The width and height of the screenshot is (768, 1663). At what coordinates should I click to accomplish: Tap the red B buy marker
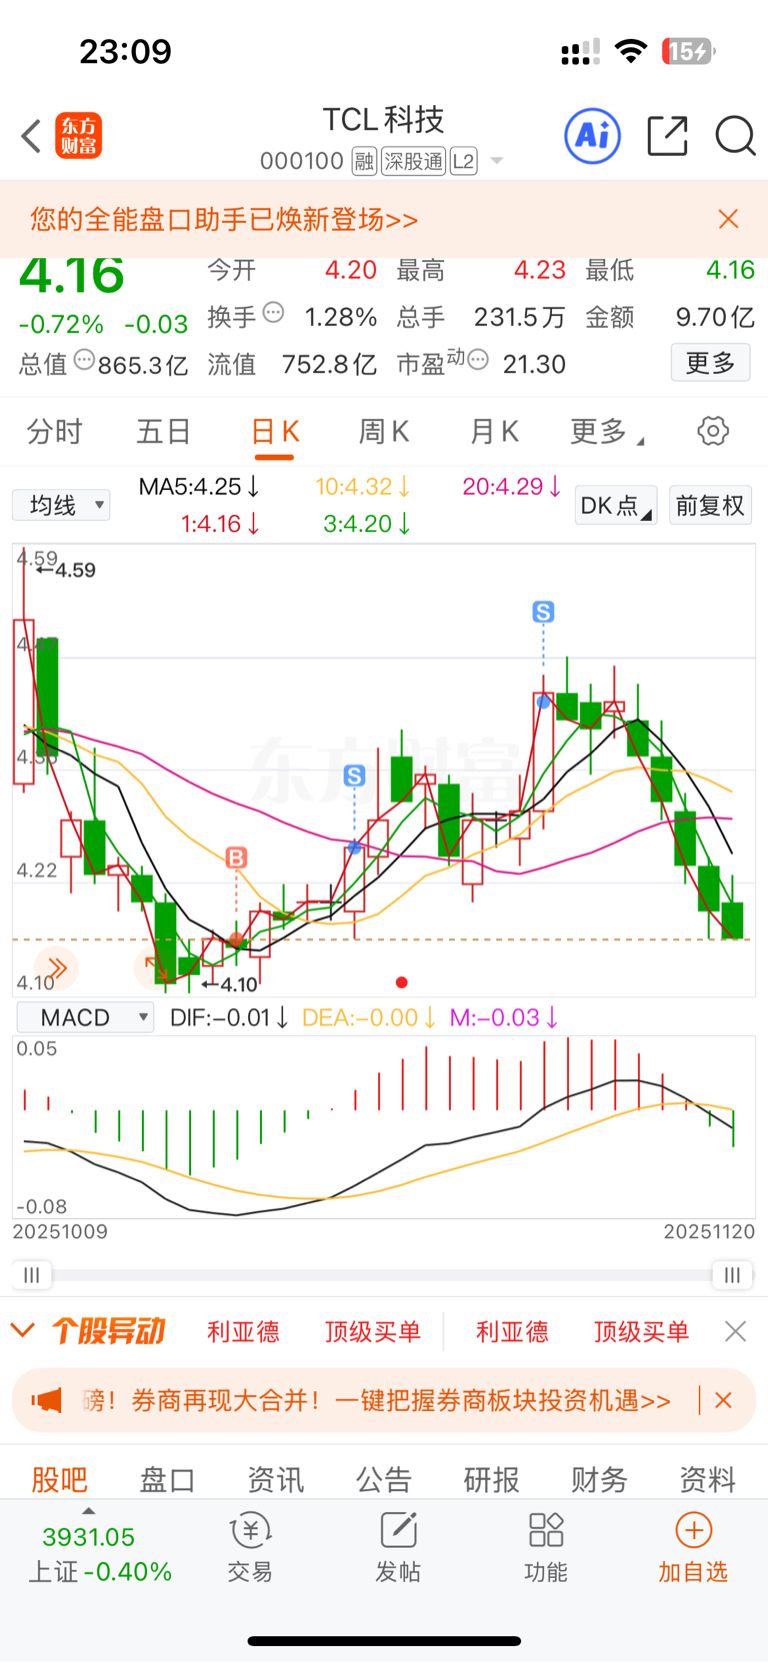pyautogui.click(x=236, y=857)
